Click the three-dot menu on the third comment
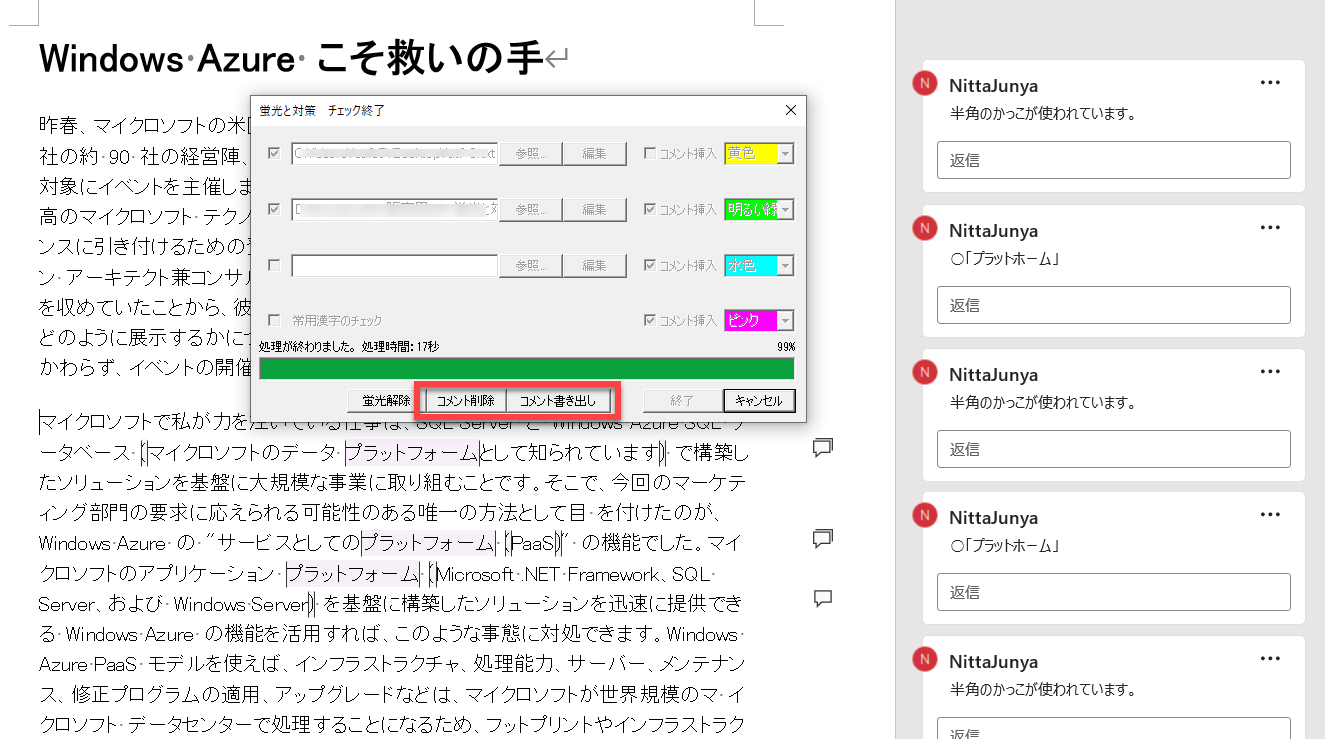The image size is (1325, 739). (1270, 372)
